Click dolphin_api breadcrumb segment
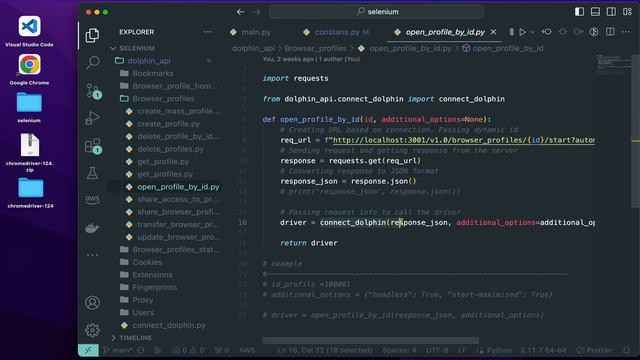This screenshot has width=640, height=360. coord(253,48)
